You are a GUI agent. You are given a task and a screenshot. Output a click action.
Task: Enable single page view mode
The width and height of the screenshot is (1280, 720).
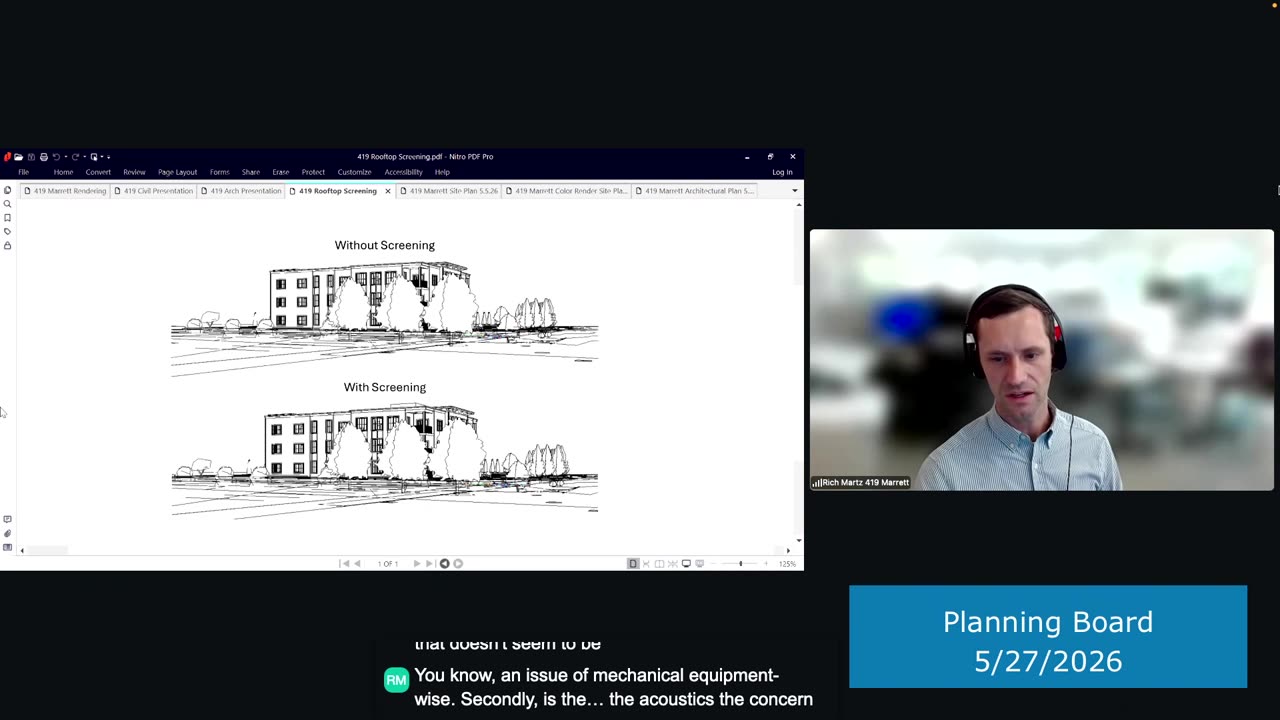[633, 563]
